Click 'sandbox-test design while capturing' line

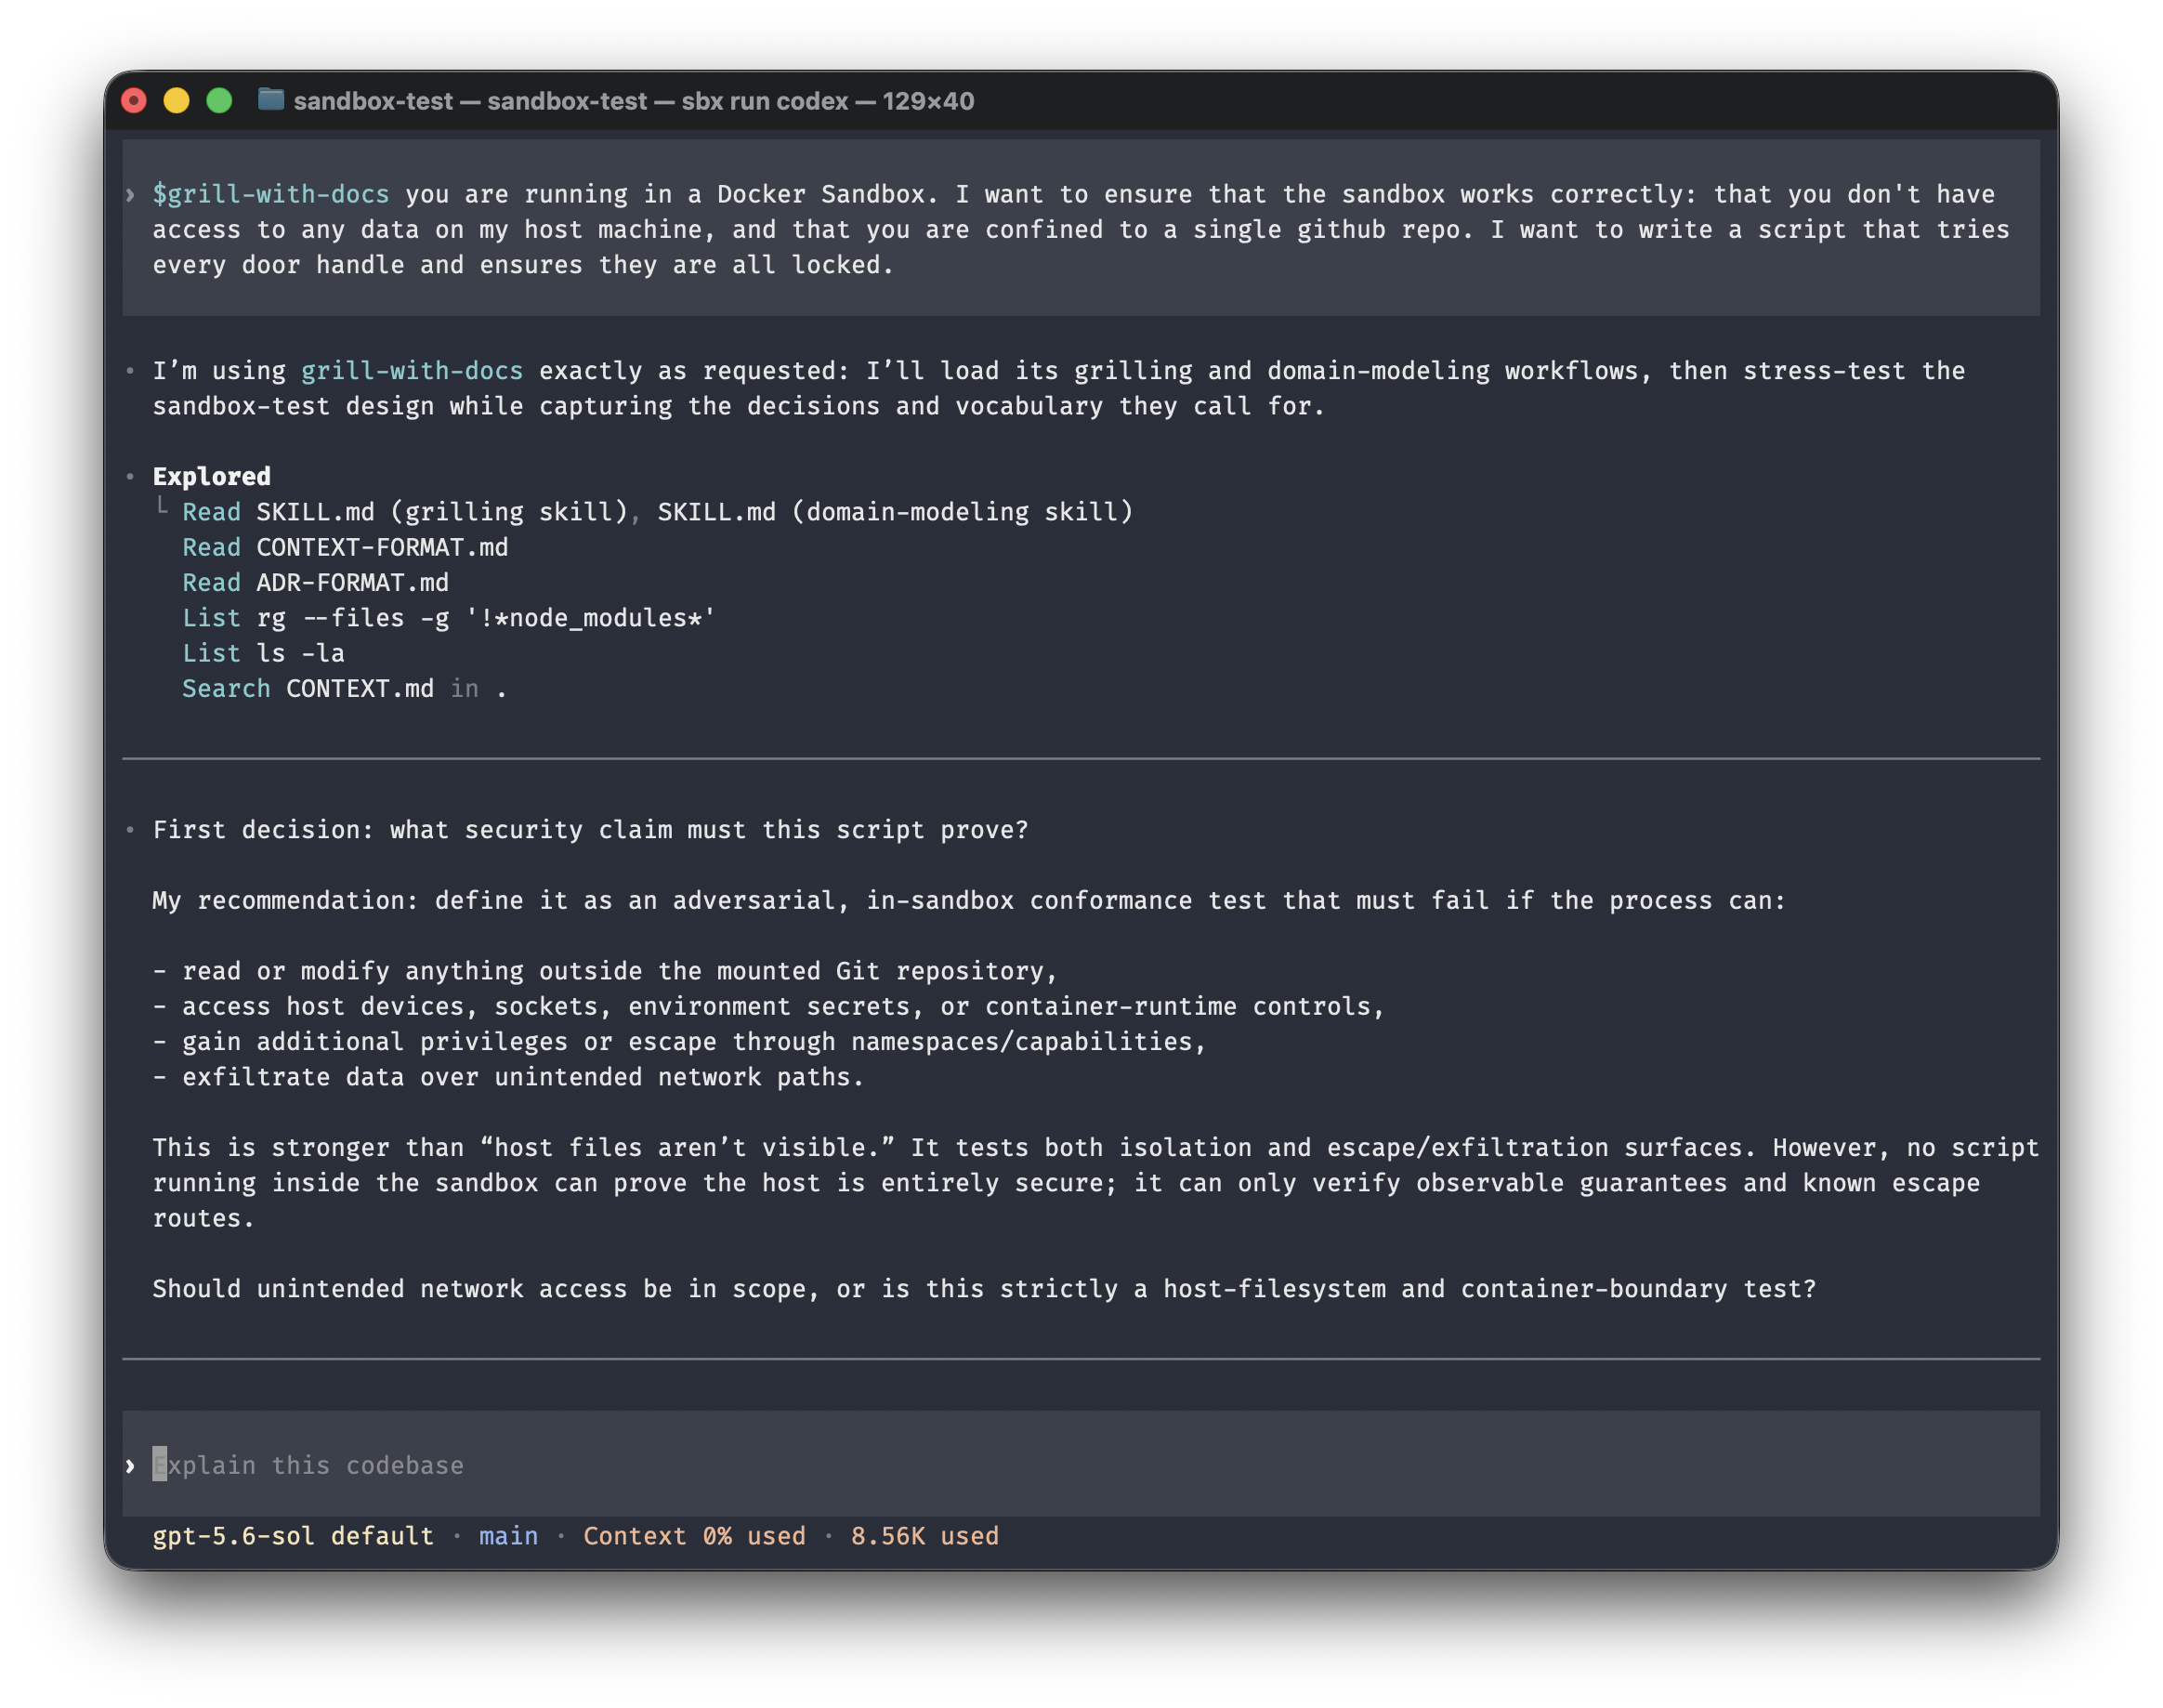pyautogui.click(x=739, y=406)
